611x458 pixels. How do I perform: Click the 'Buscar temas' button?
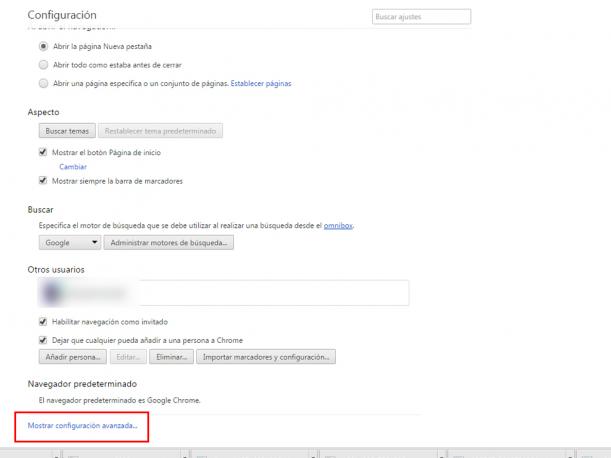click(67, 131)
